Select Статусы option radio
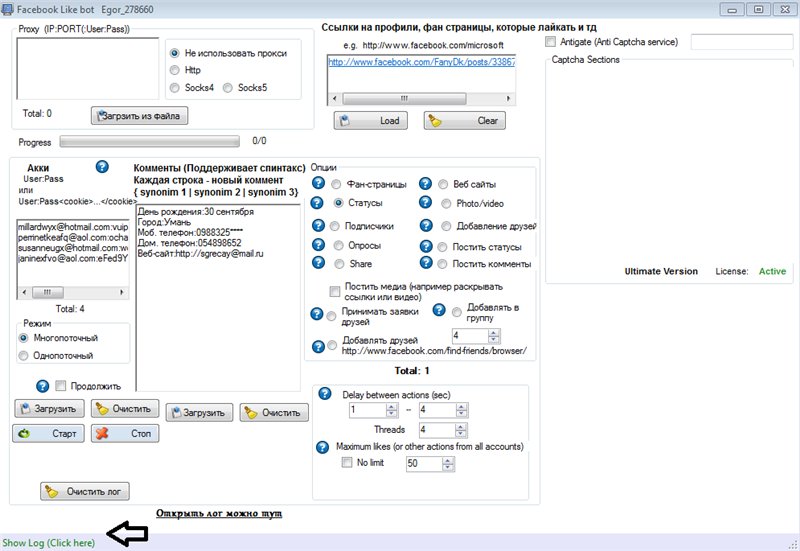The height and width of the screenshot is (551, 800). pos(338,203)
